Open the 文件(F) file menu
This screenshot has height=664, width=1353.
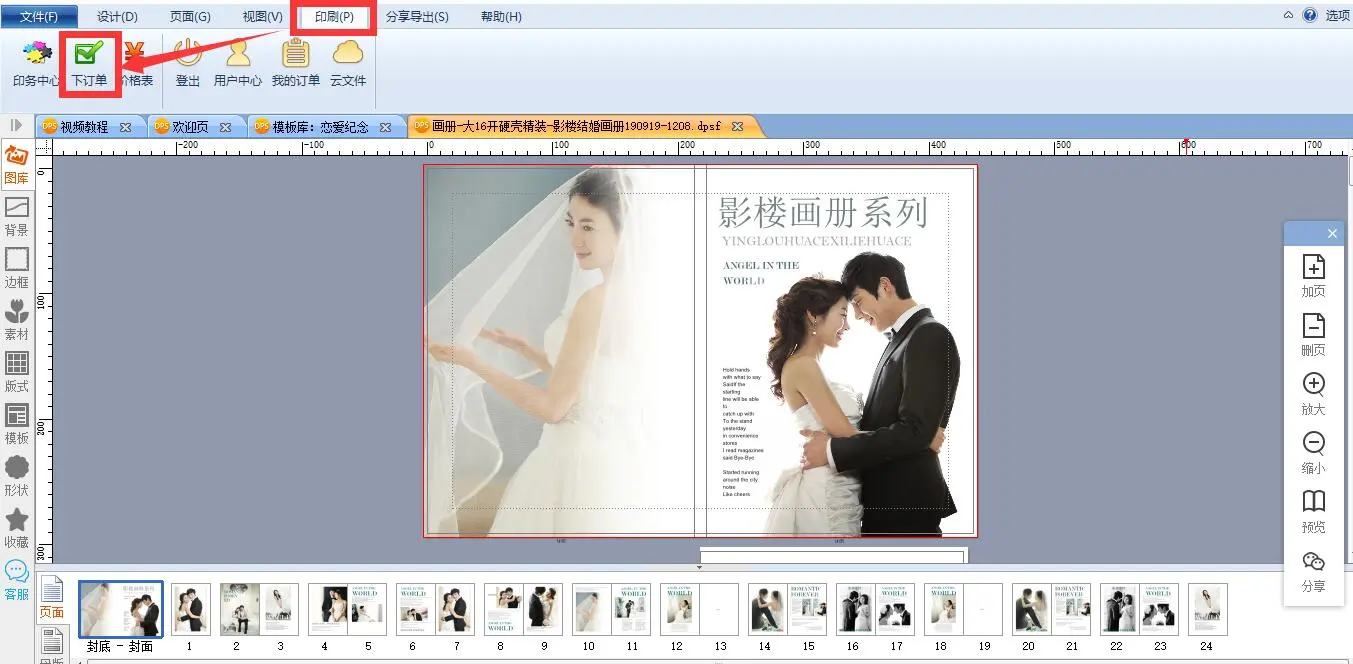click(39, 17)
